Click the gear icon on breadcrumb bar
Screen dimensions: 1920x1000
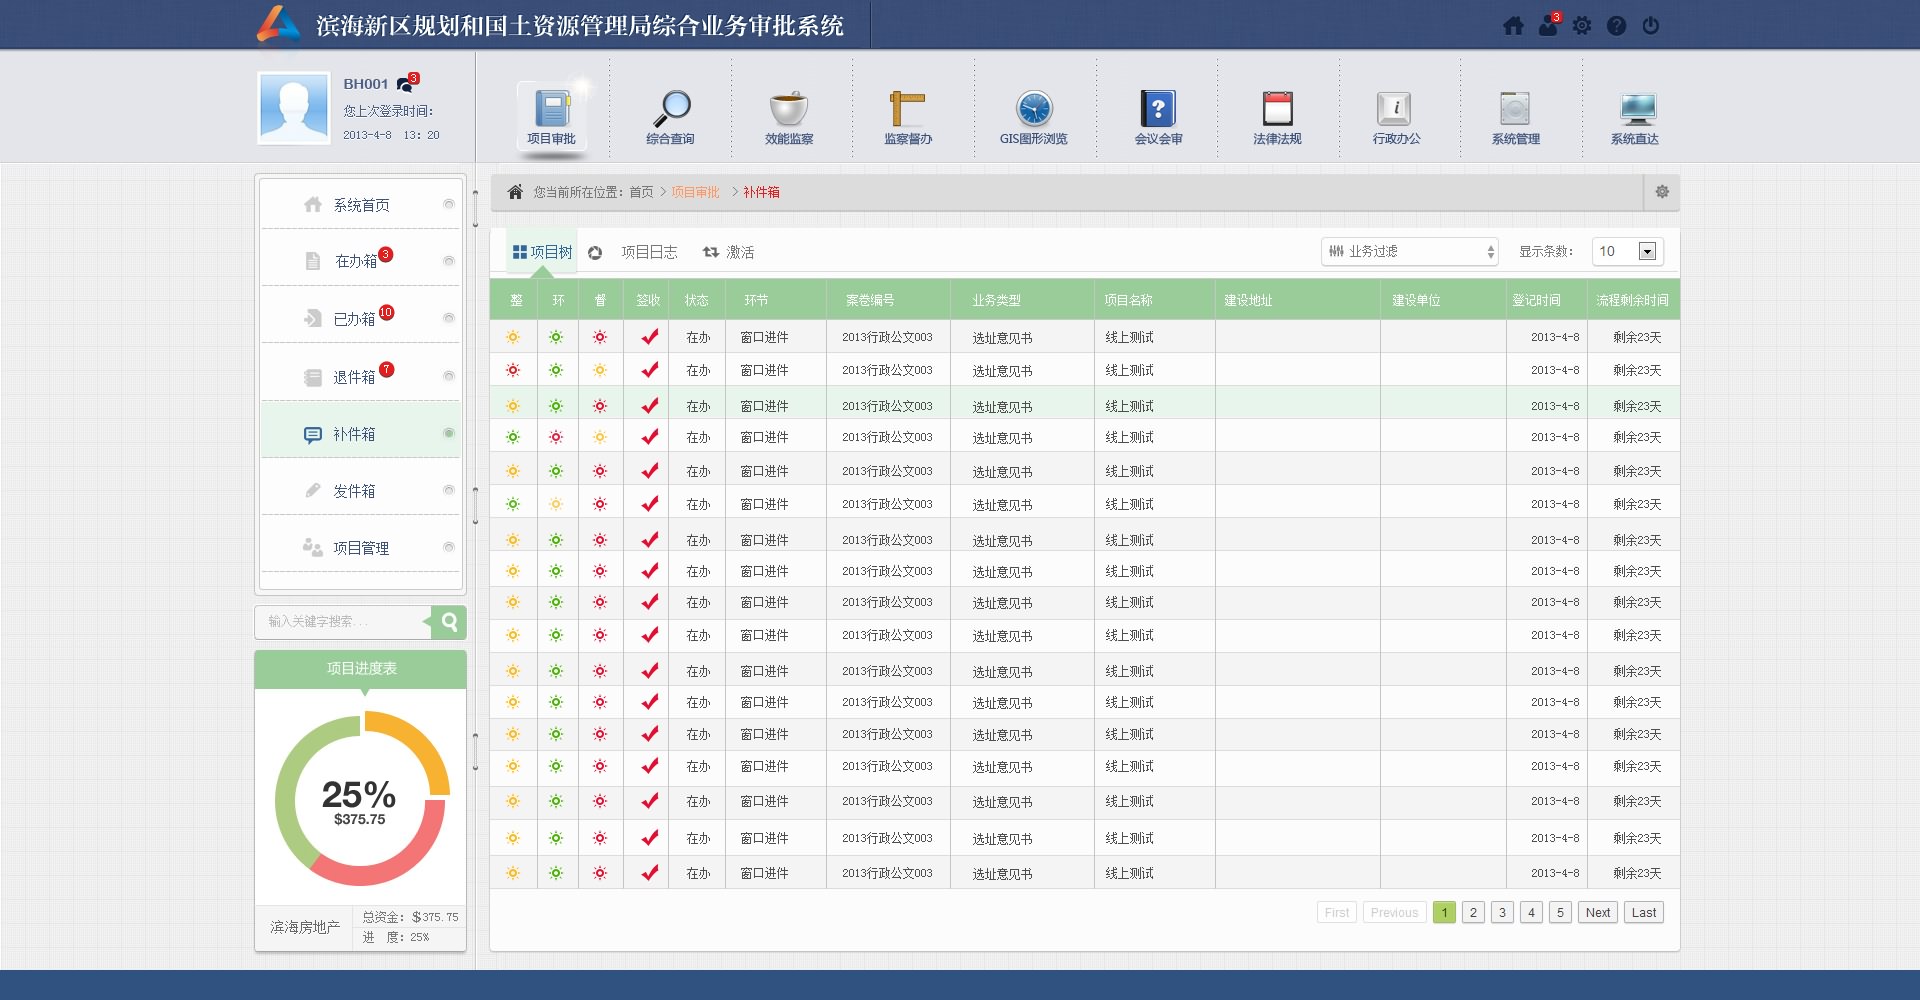1662,192
